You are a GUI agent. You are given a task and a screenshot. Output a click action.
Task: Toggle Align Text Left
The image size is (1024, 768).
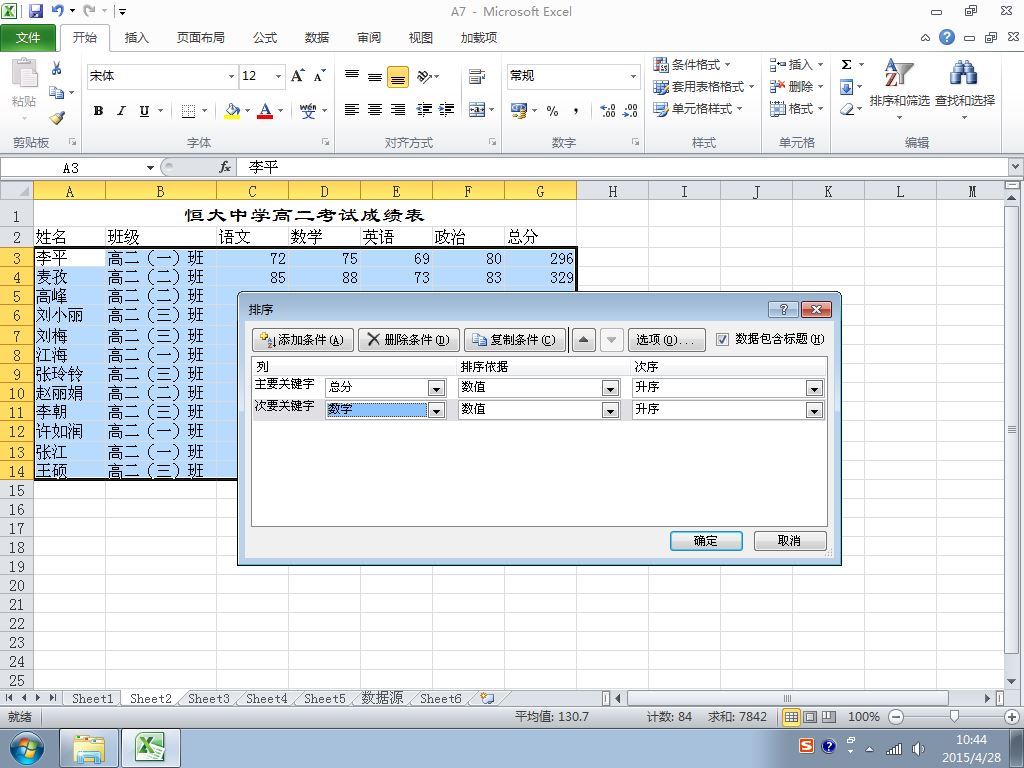(352, 110)
